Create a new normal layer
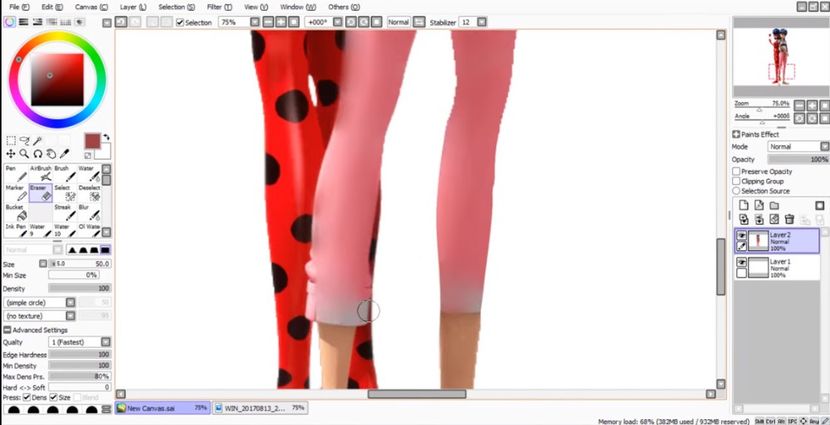Viewport: 830px width, 425px height. point(744,205)
